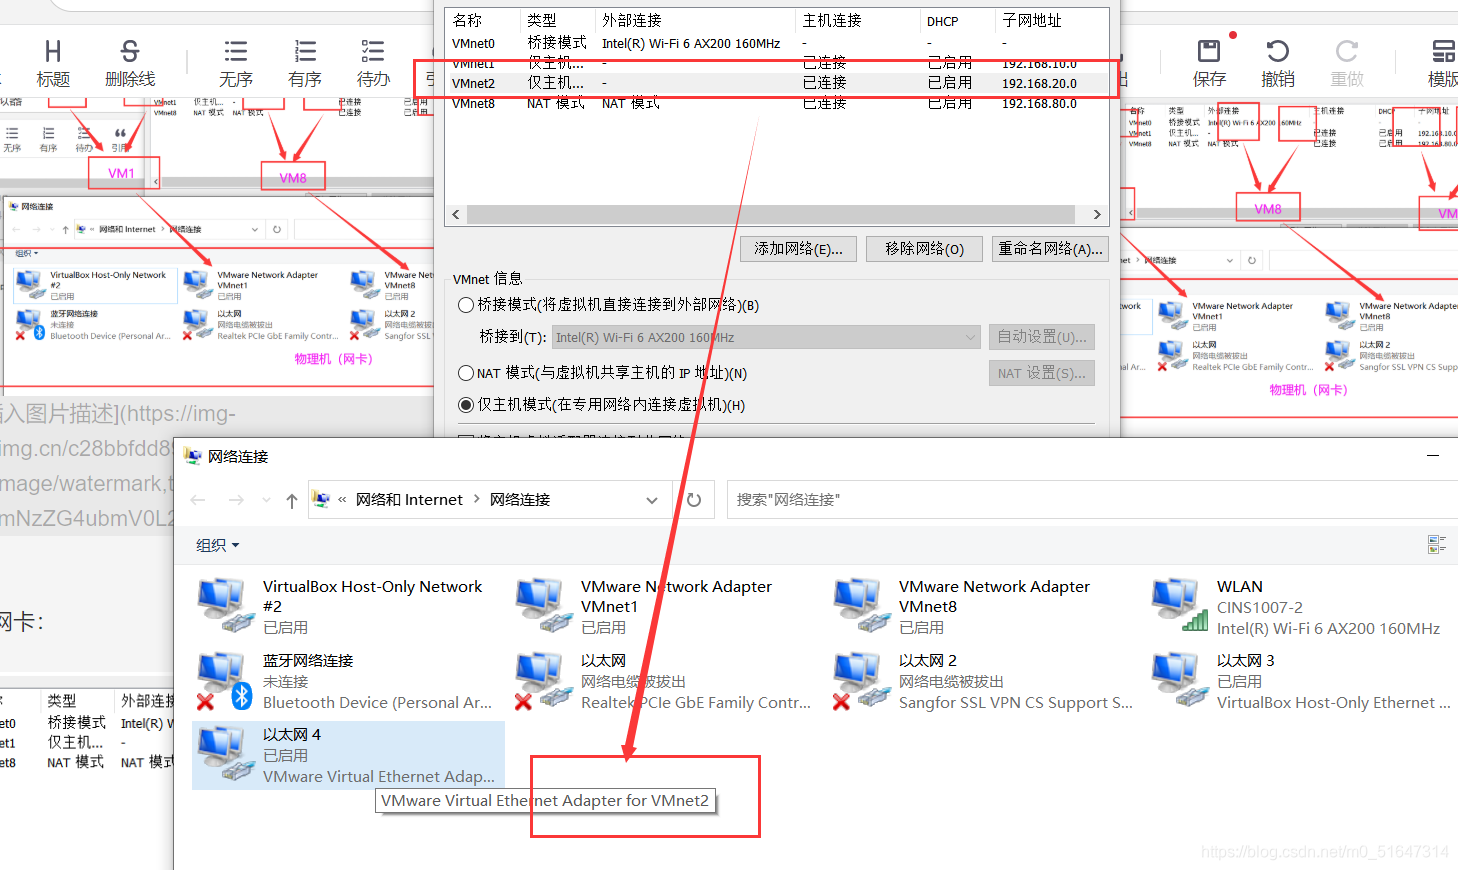The height and width of the screenshot is (870, 1458).
Task: Click the horizontal scrollbar right arrow
Action: coord(1097,214)
